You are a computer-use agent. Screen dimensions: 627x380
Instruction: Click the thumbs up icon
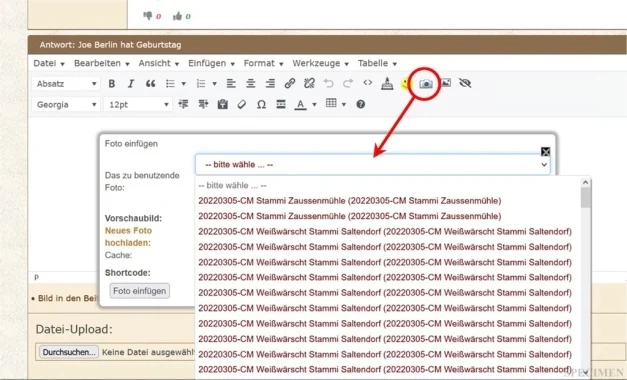point(178,16)
